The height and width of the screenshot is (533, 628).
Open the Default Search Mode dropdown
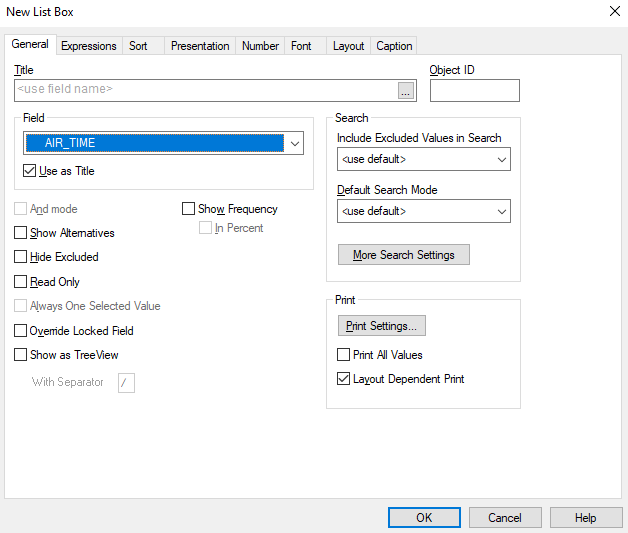pyautogui.click(x=424, y=211)
